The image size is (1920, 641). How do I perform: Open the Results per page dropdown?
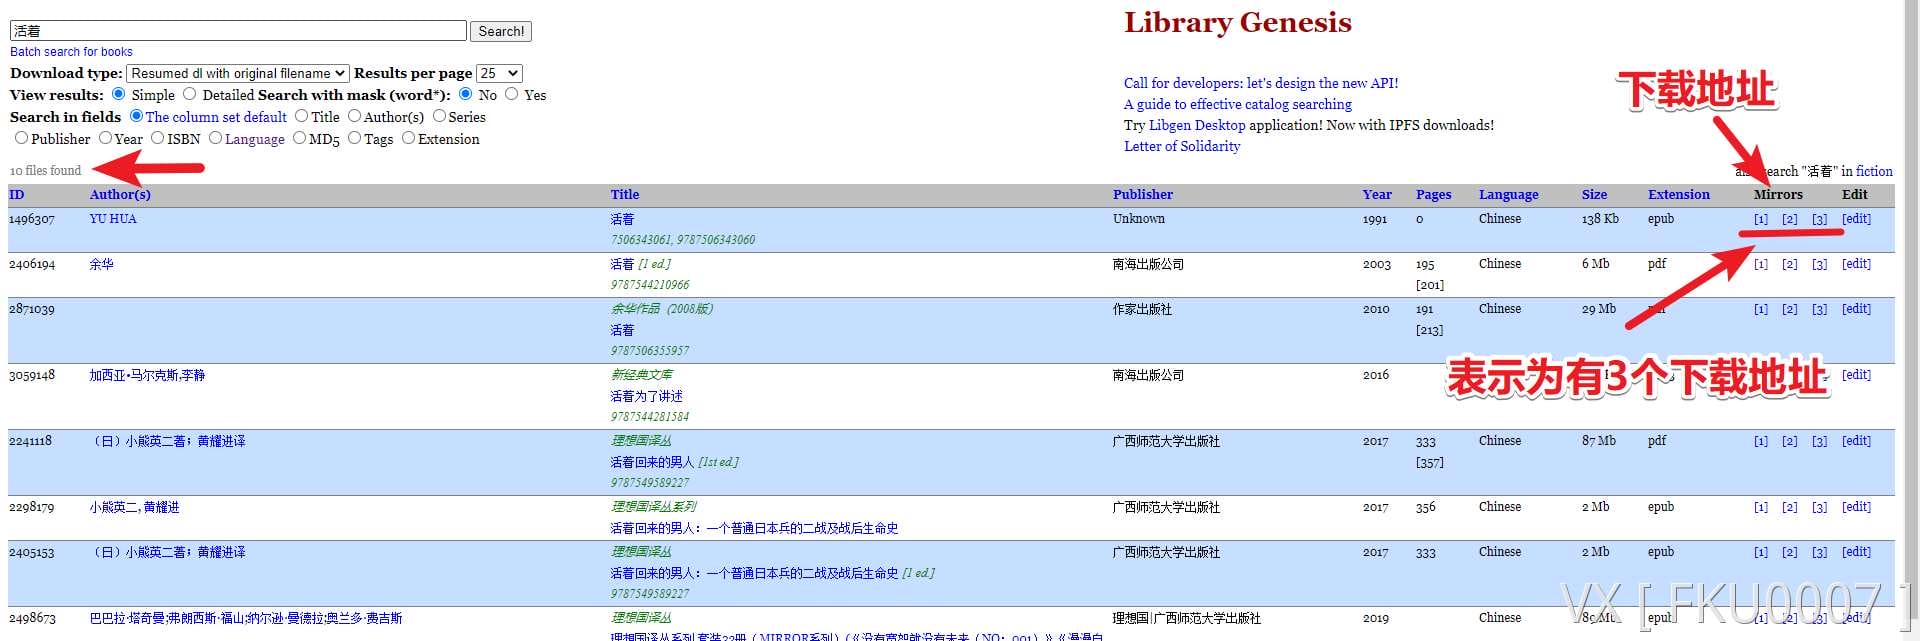(499, 73)
